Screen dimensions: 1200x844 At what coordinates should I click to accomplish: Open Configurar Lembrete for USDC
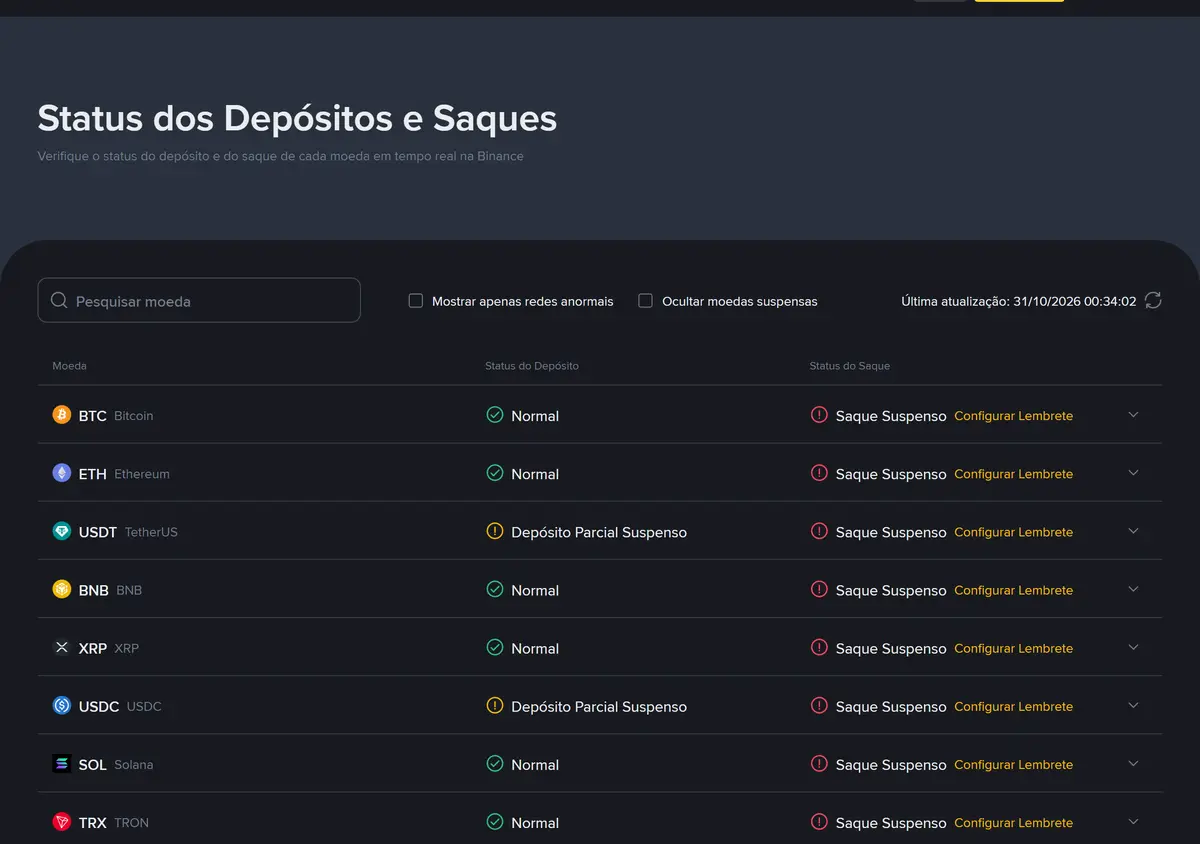[x=1013, y=706]
